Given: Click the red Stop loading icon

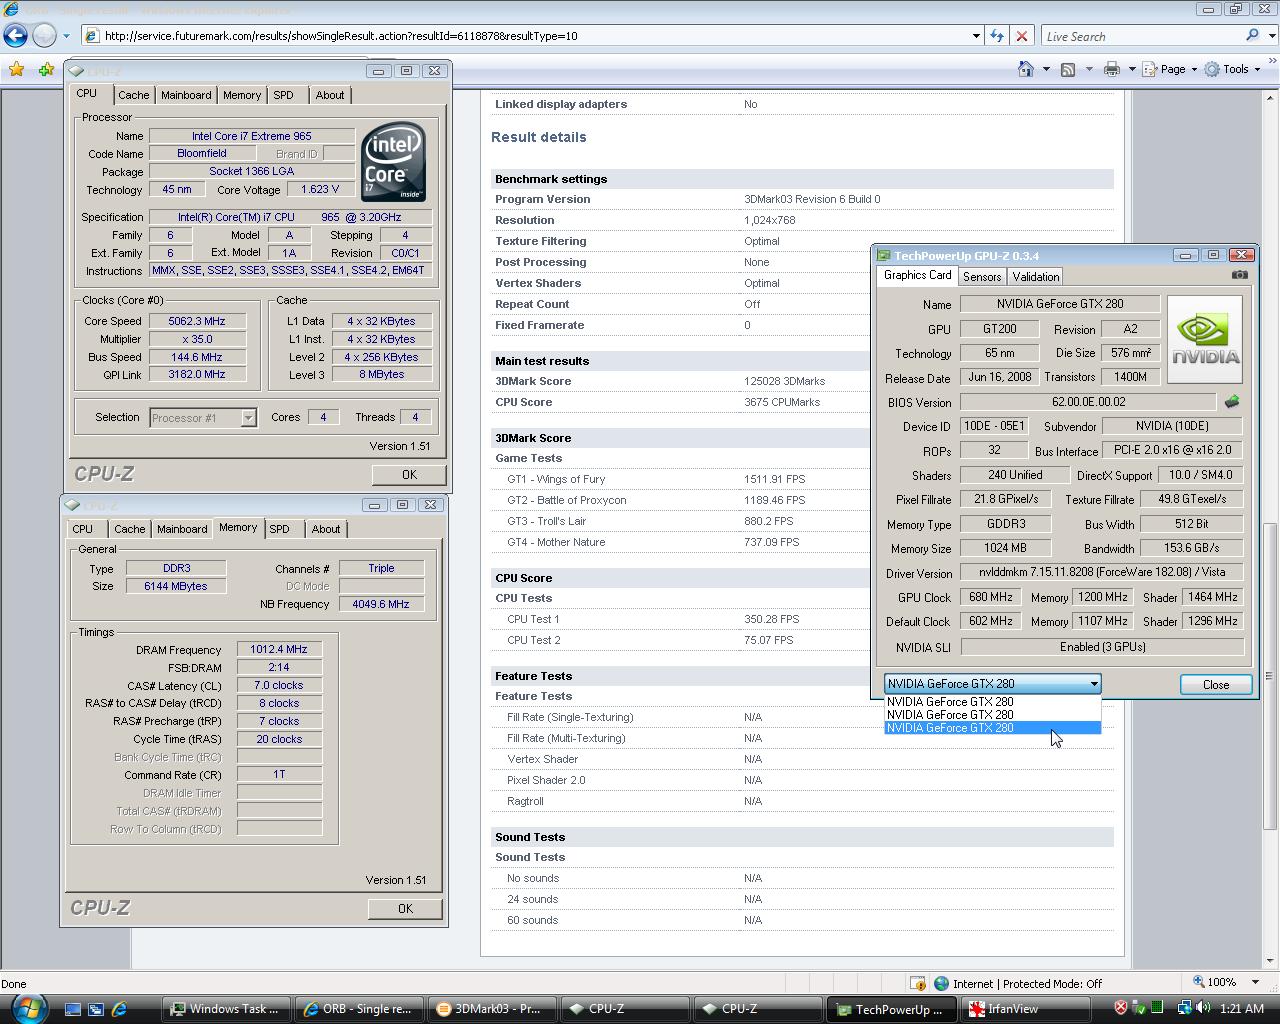Looking at the screenshot, I should (1021, 36).
